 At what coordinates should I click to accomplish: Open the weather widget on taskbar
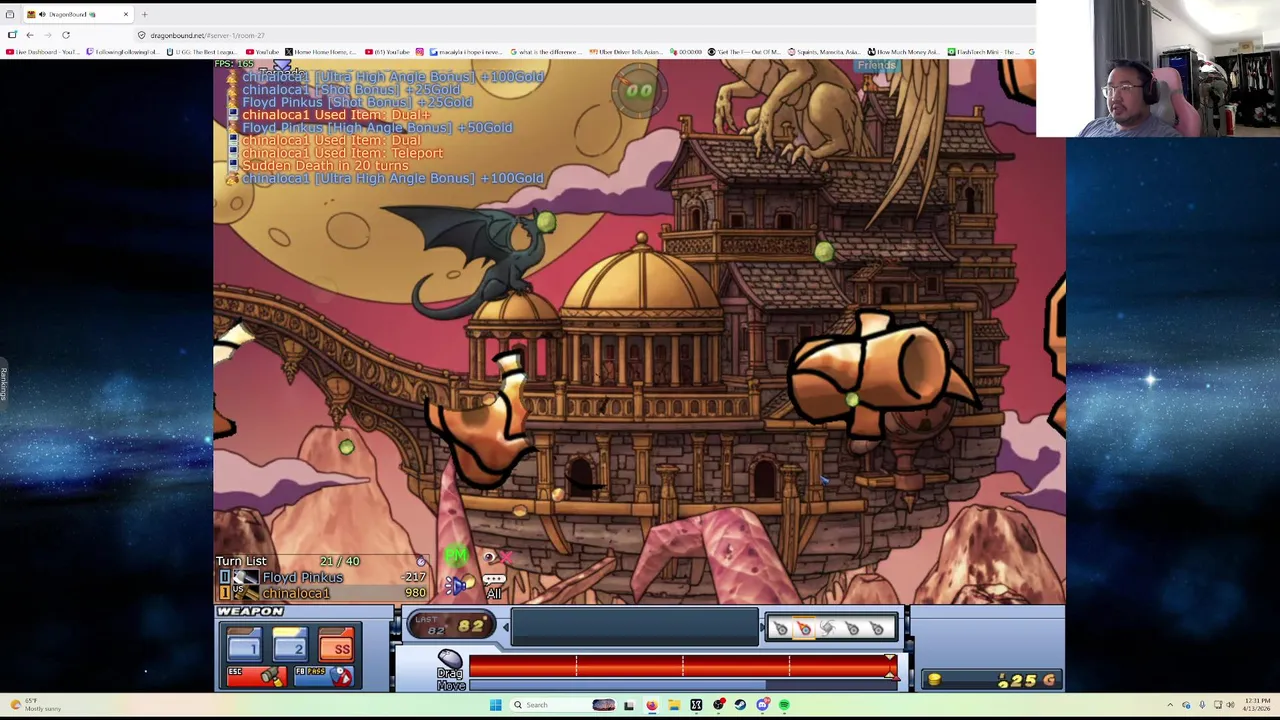coord(35,705)
